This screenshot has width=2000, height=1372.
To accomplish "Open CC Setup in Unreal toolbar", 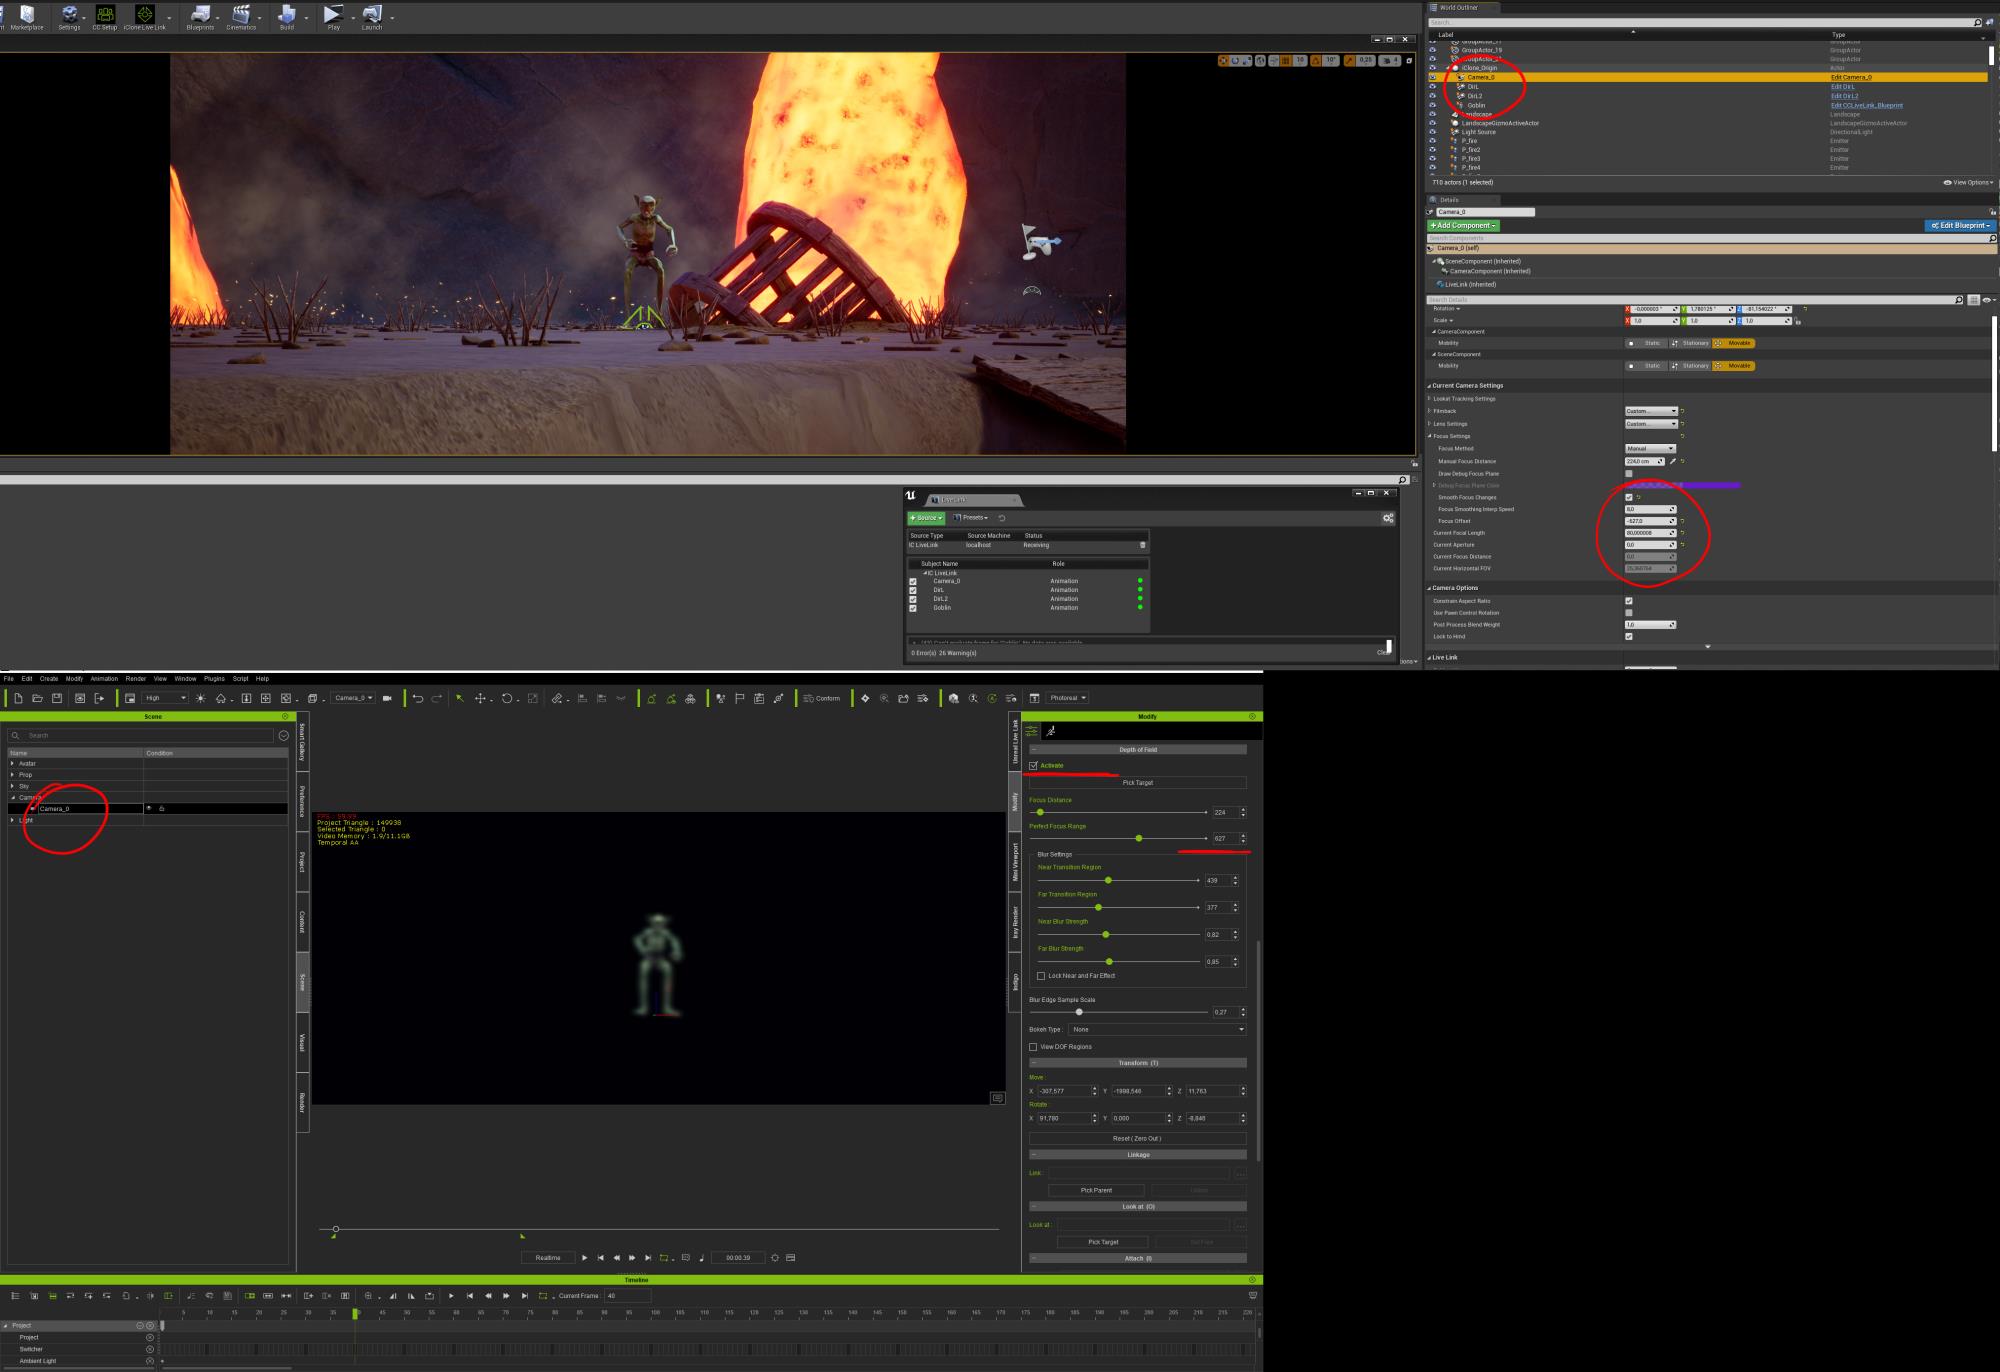I will click(105, 17).
